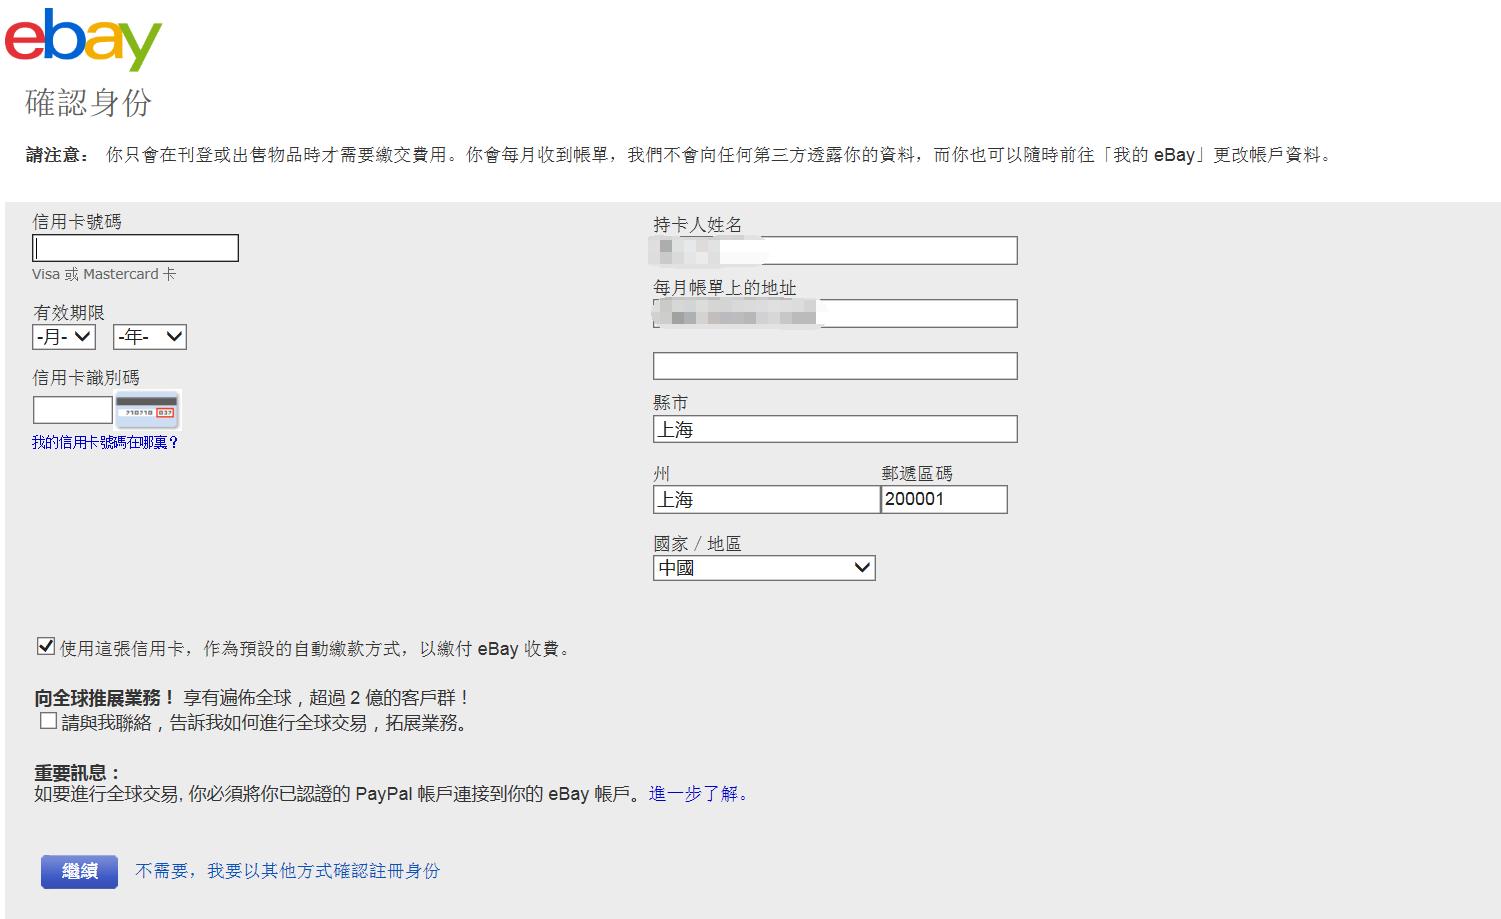
Task: Open the 有效期限 year dropdown
Action: (148, 337)
